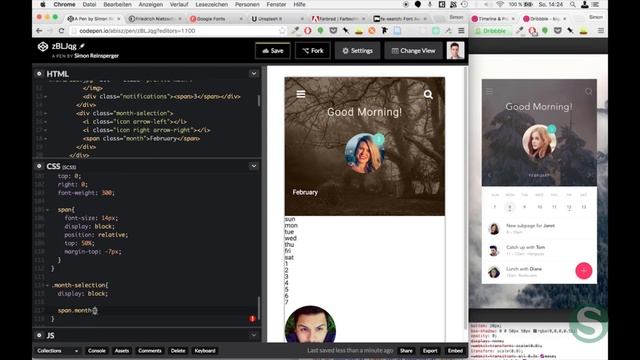Collapse the HTML editor dropdown
The height and width of the screenshot is (360, 640).
(x=253, y=74)
